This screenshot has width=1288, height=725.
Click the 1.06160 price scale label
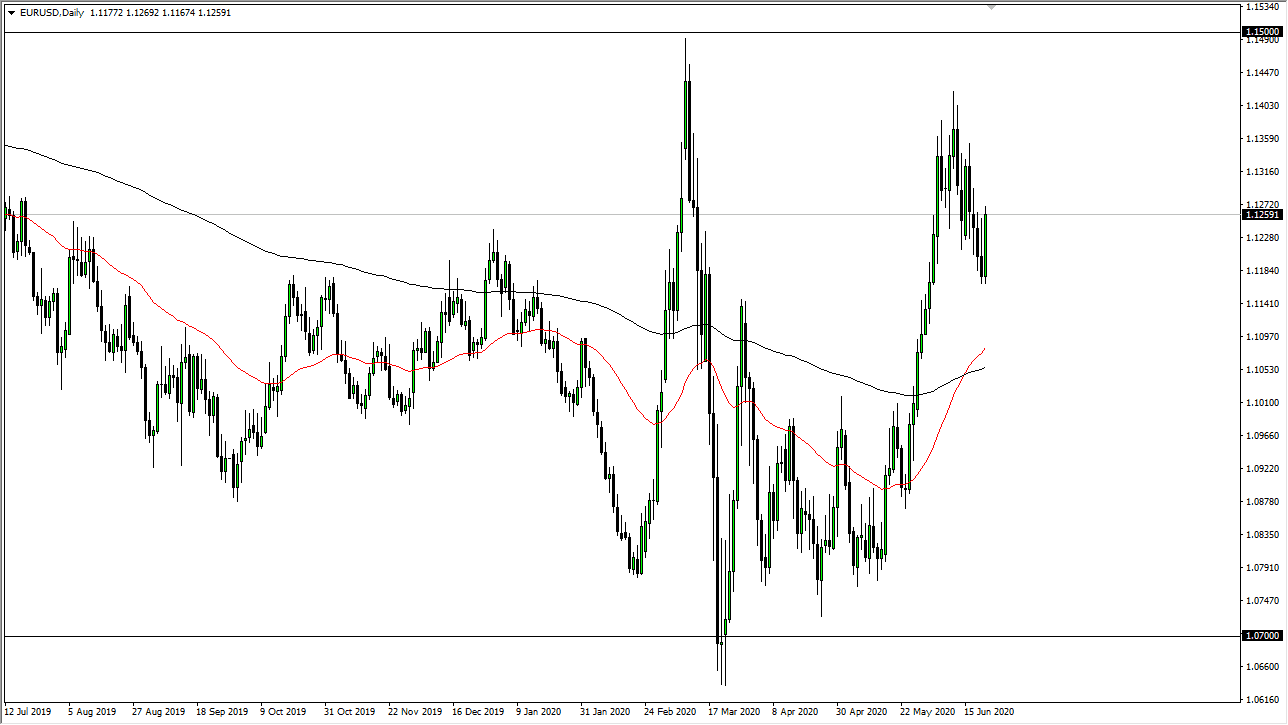tap(1261, 700)
